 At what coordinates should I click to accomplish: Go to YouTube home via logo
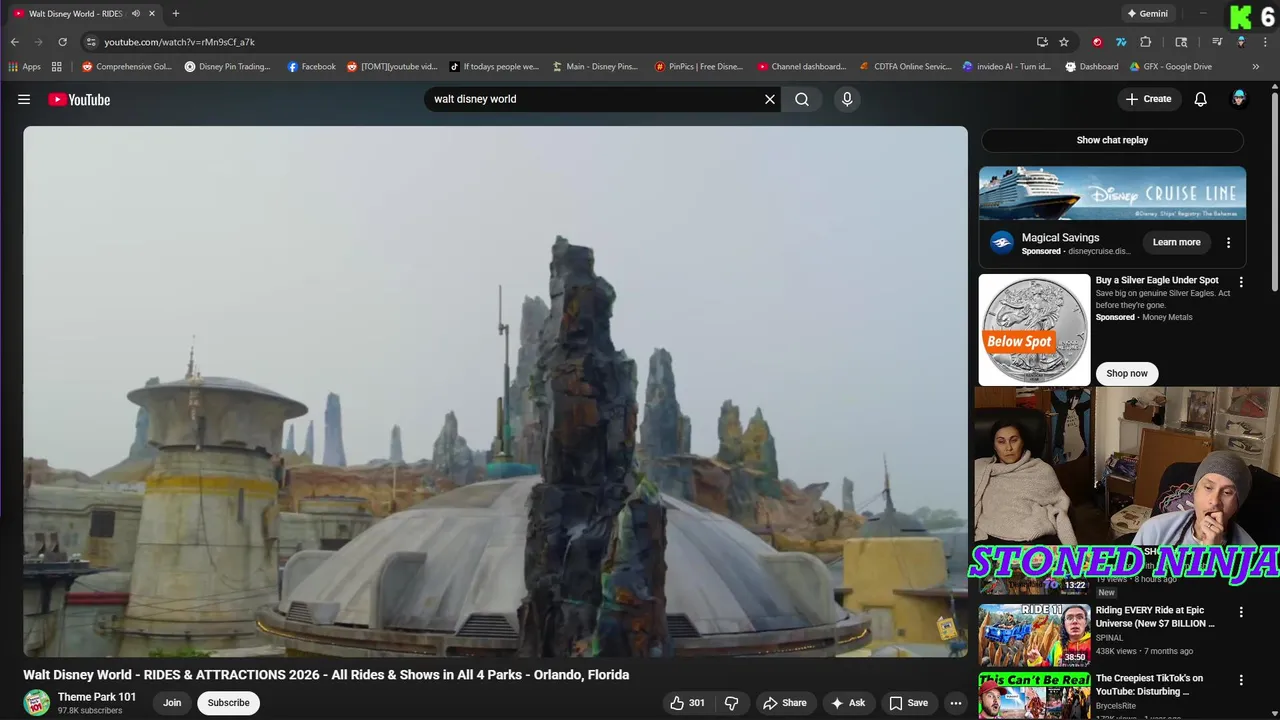[x=79, y=99]
